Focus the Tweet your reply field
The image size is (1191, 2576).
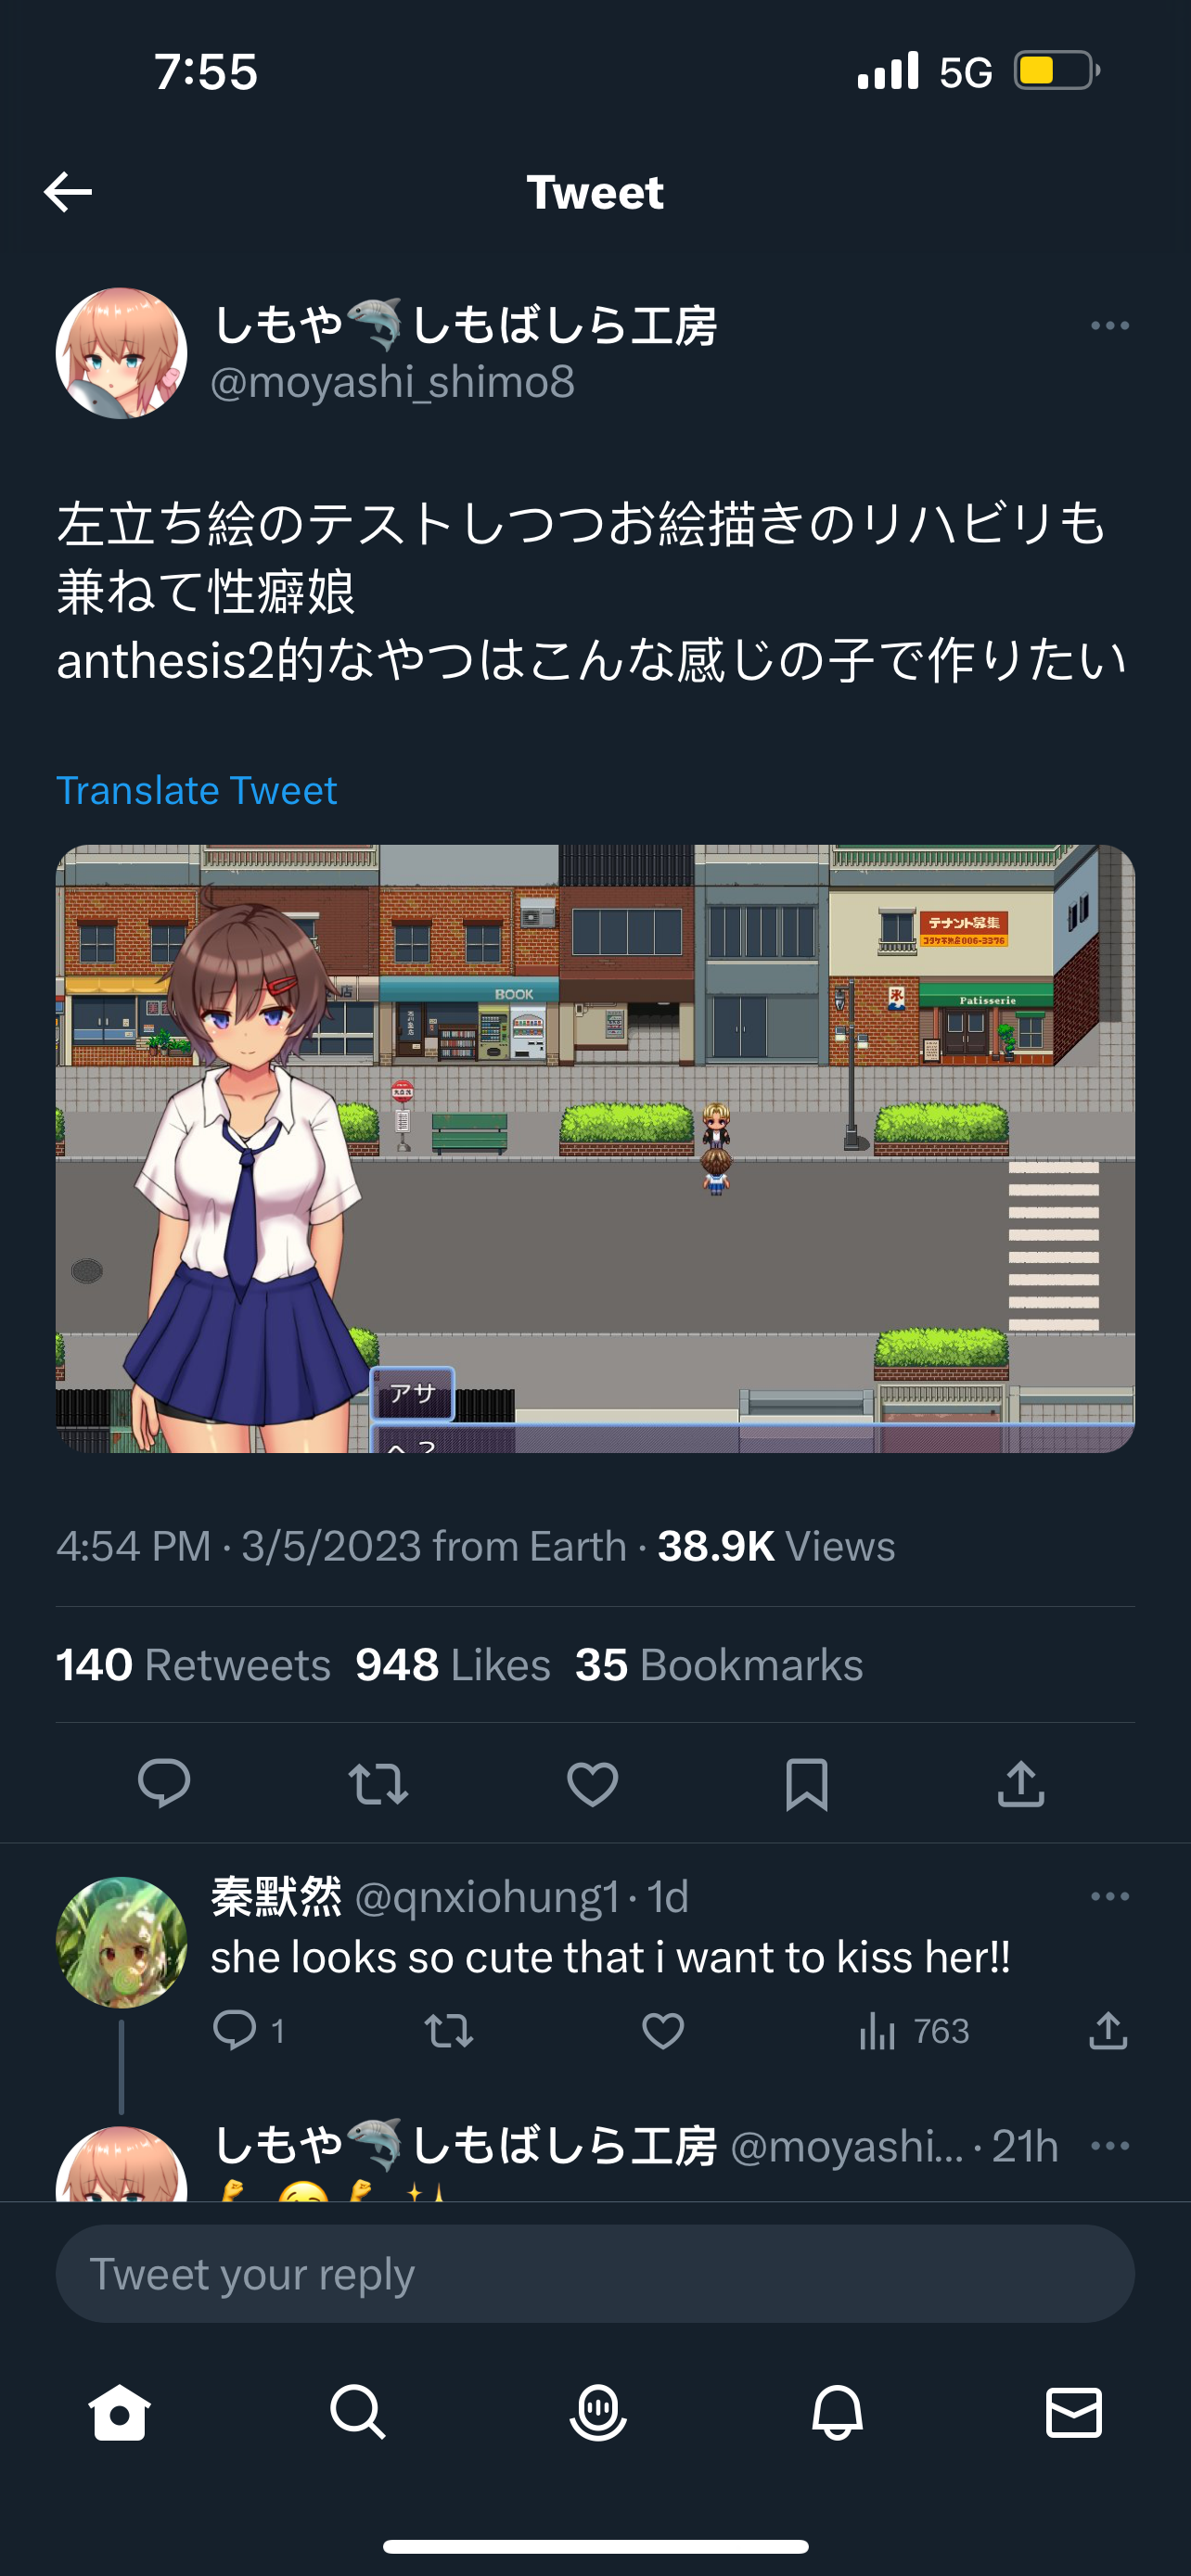pyautogui.click(x=595, y=2274)
